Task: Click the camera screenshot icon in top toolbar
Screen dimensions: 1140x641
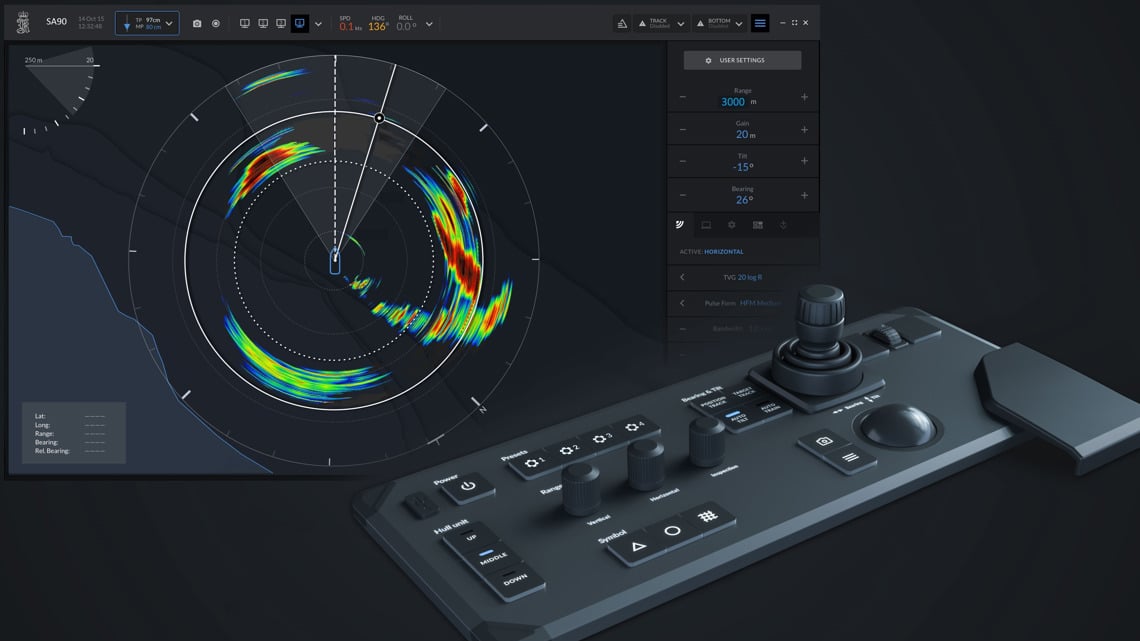Action: [197, 23]
